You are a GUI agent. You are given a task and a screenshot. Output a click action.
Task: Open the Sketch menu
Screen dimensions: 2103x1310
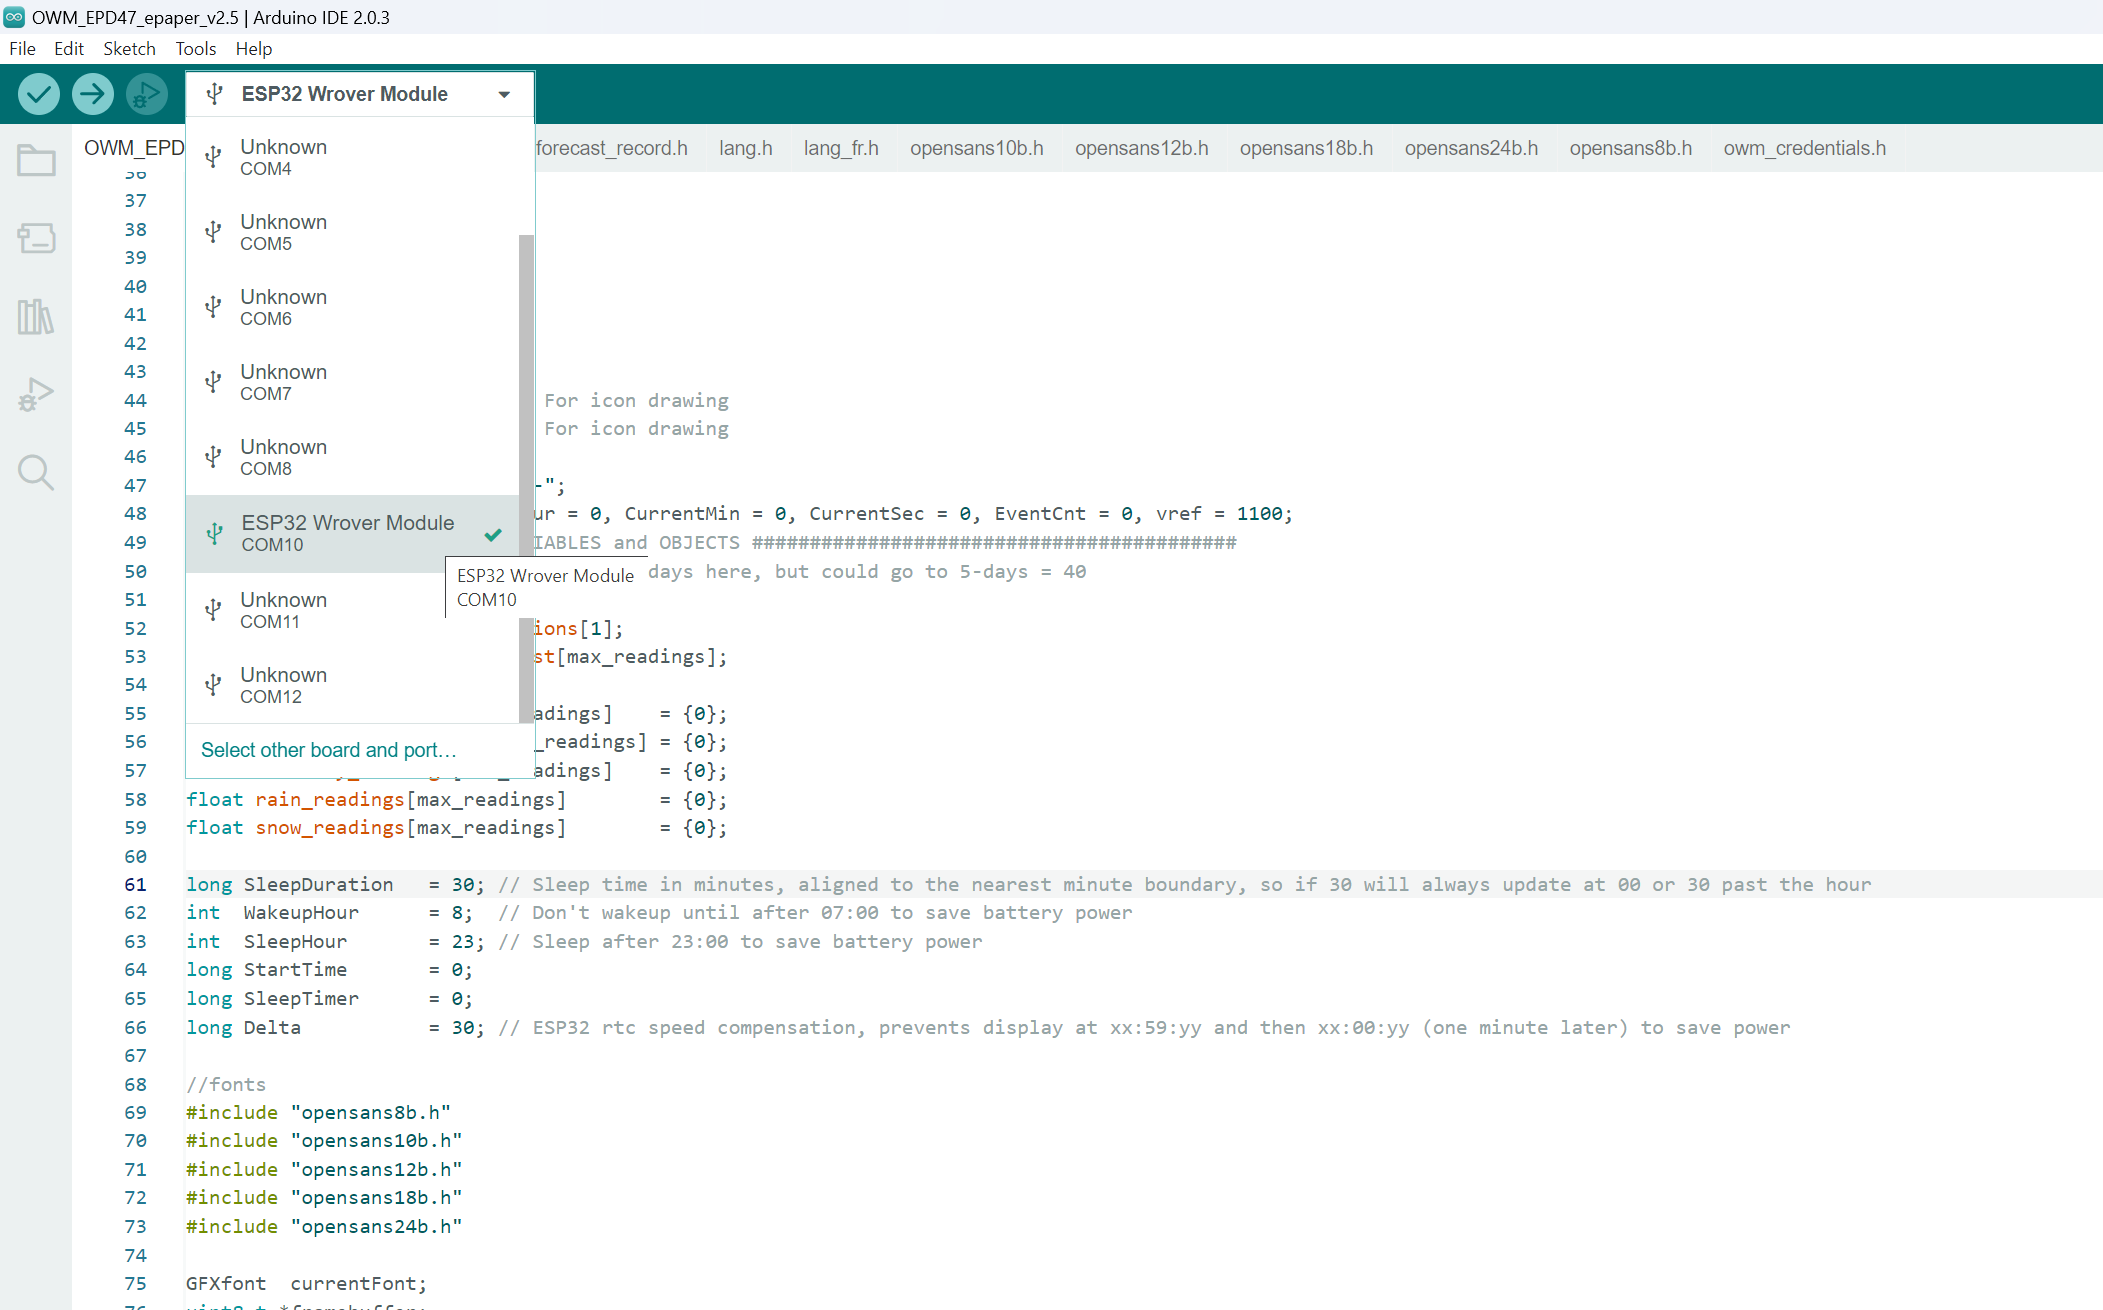129,48
